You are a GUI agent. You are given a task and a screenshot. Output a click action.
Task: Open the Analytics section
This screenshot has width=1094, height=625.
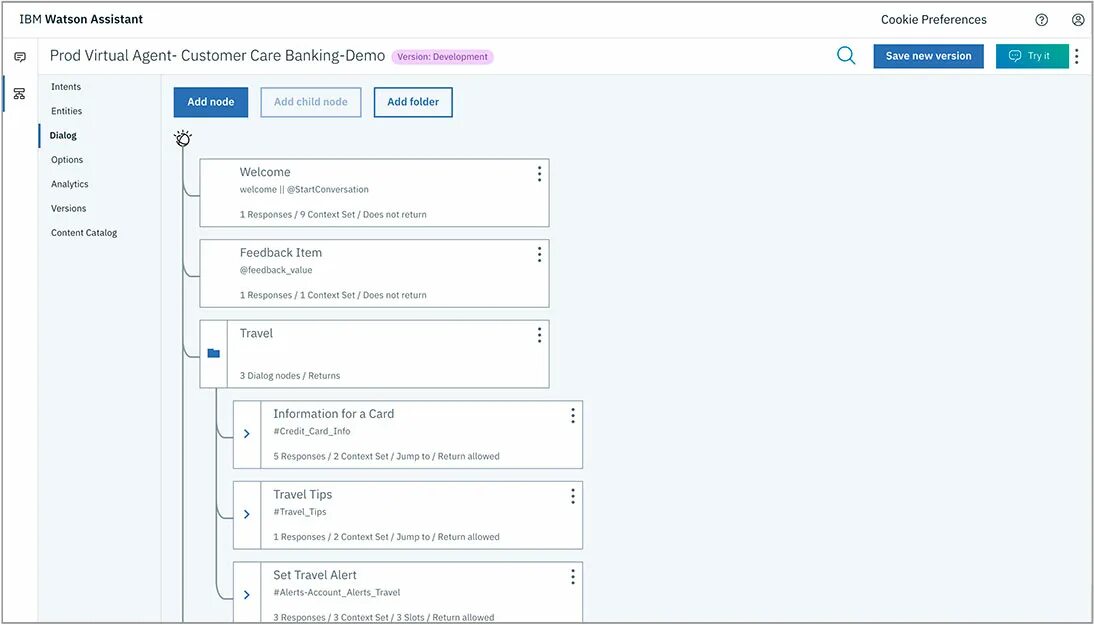70,184
